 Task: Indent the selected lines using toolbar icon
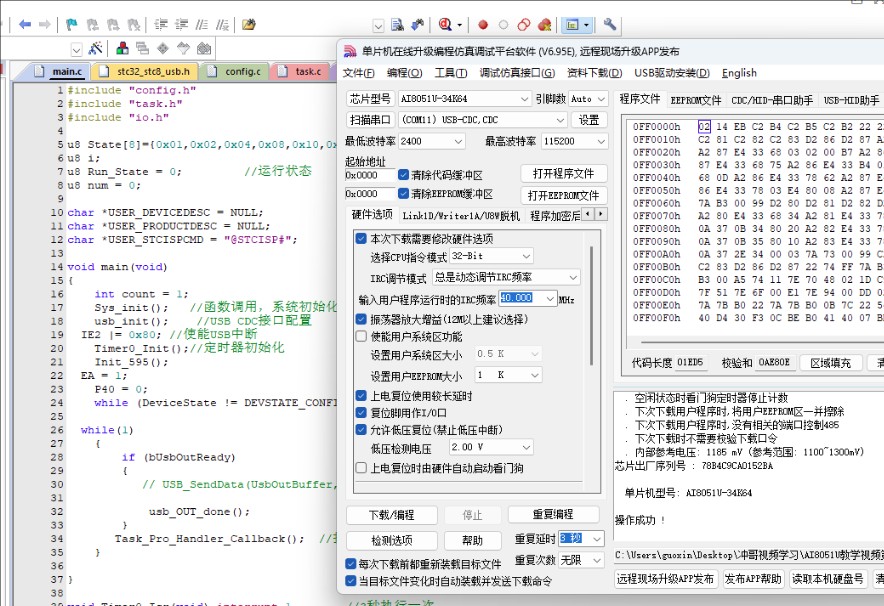click(161, 24)
